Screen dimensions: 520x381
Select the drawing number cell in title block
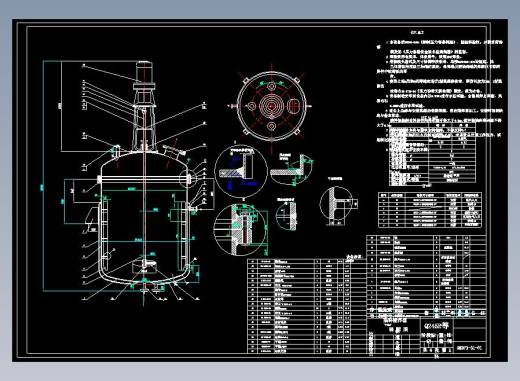(x=469, y=348)
